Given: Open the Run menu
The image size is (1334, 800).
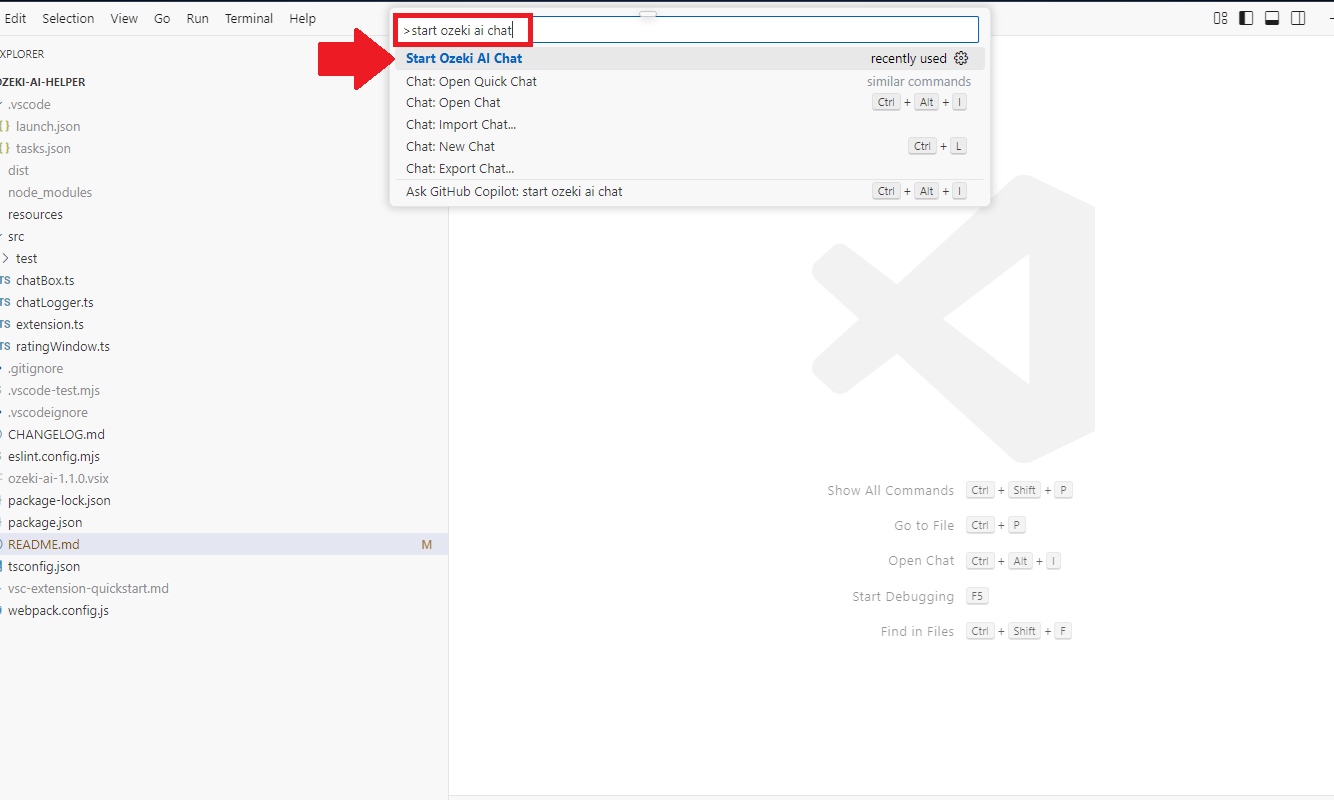Looking at the screenshot, I should click(x=198, y=18).
